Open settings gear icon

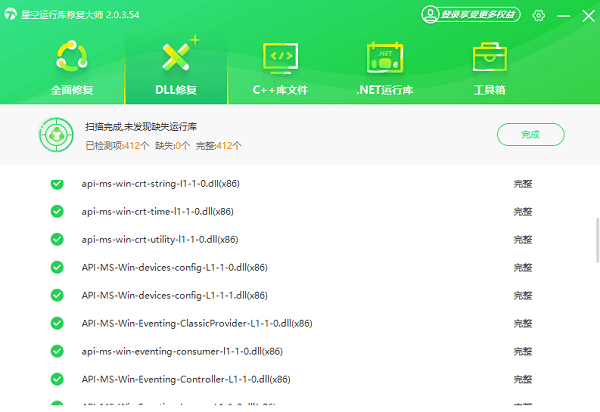[x=538, y=16]
